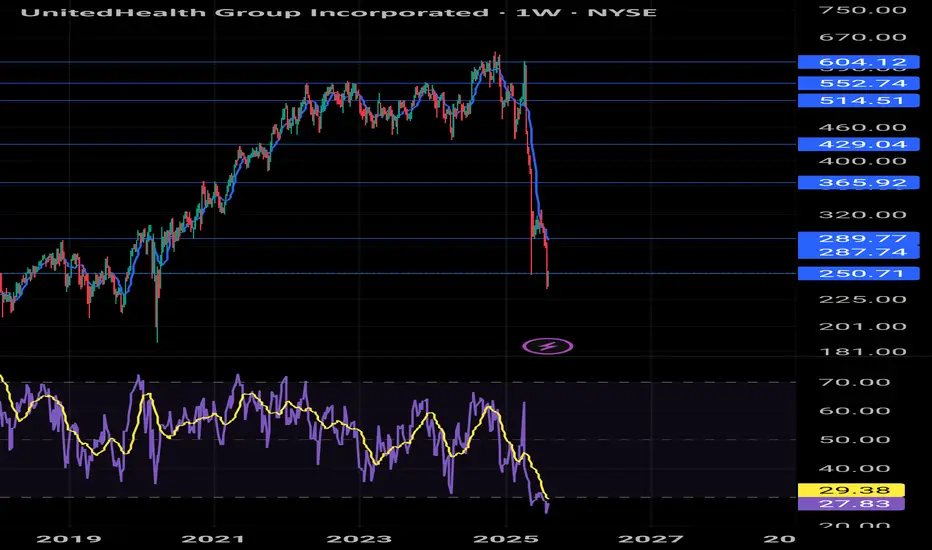Viewport: 932px width, 550px height.
Task: Select the 289.77 price level label
Action: (858, 238)
